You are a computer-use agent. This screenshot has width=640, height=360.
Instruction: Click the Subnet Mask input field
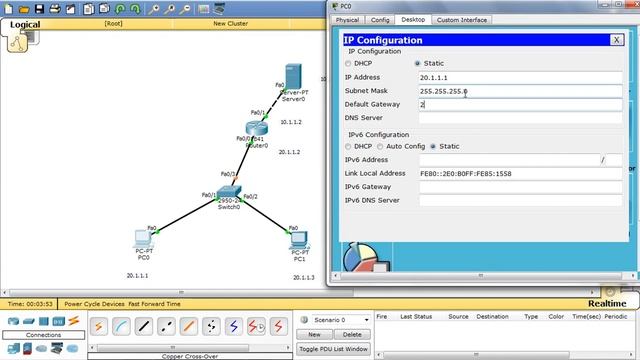520,91
